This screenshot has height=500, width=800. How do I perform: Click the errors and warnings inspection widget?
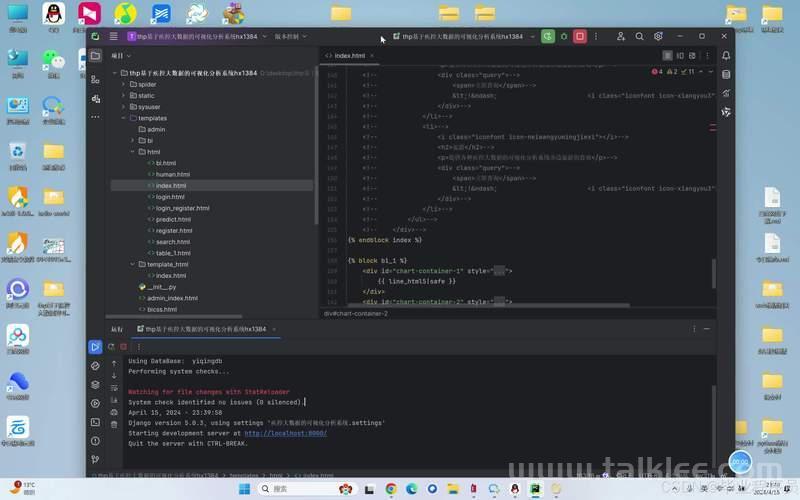click(673, 72)
